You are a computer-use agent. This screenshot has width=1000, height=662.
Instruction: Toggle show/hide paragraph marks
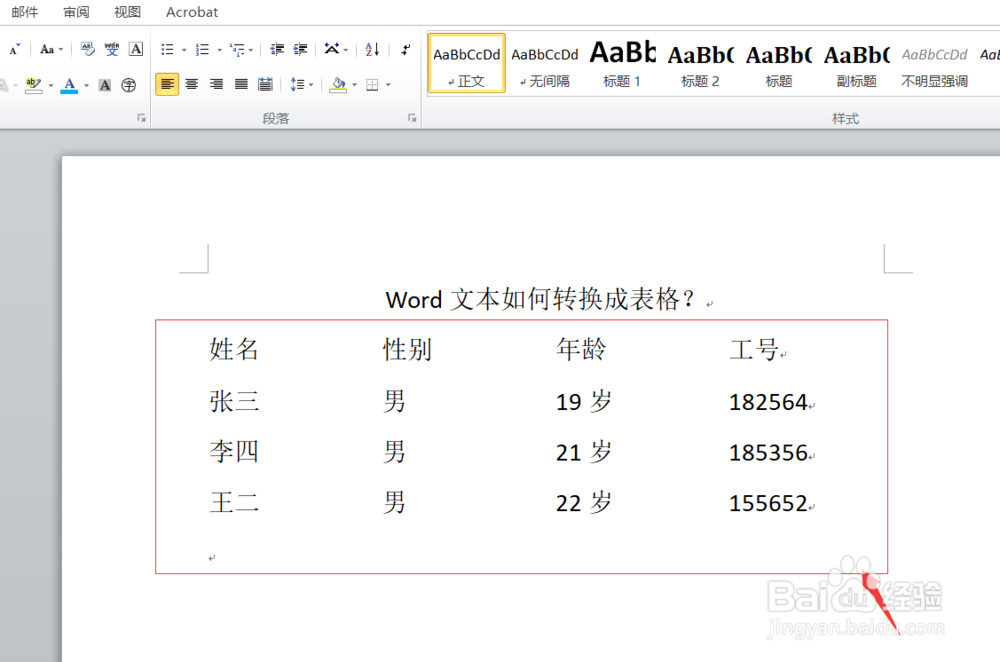pyautogui.click(x=405, y=48)
